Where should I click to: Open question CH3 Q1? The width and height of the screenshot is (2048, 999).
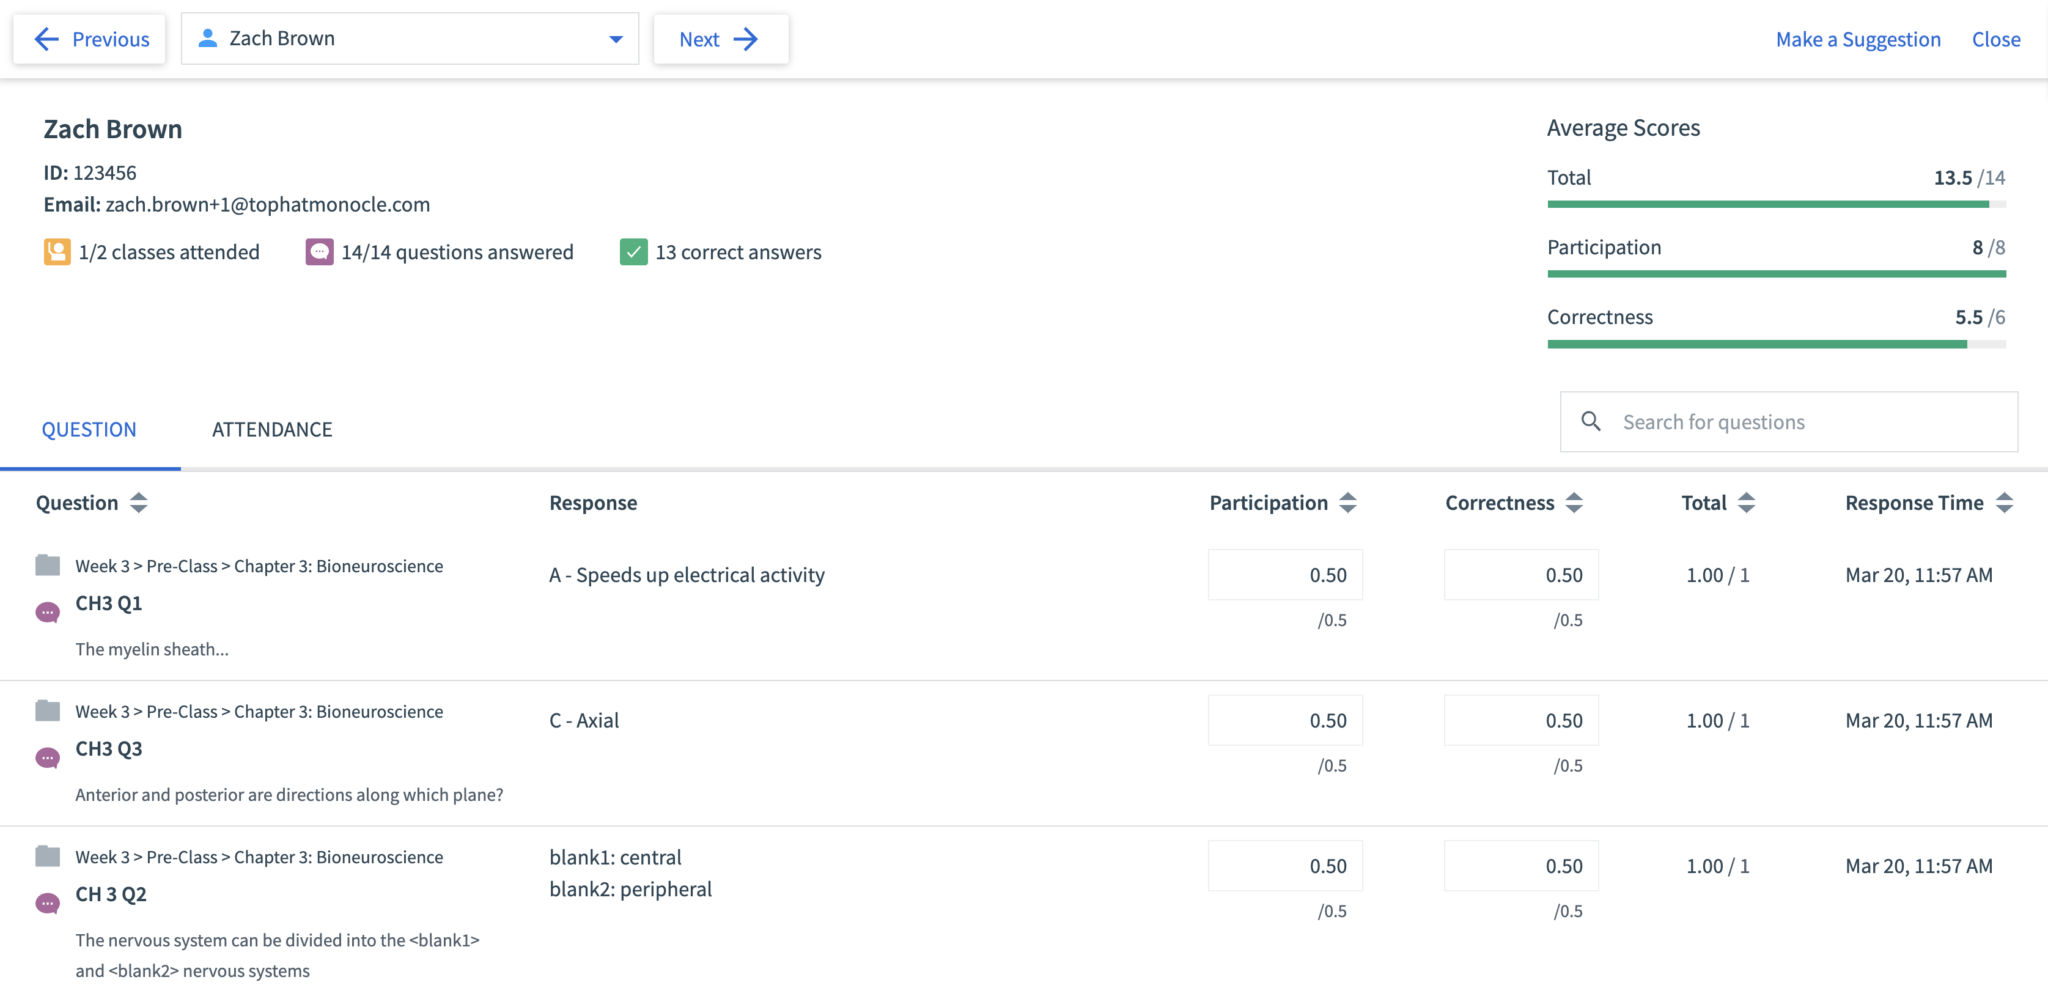109,603
